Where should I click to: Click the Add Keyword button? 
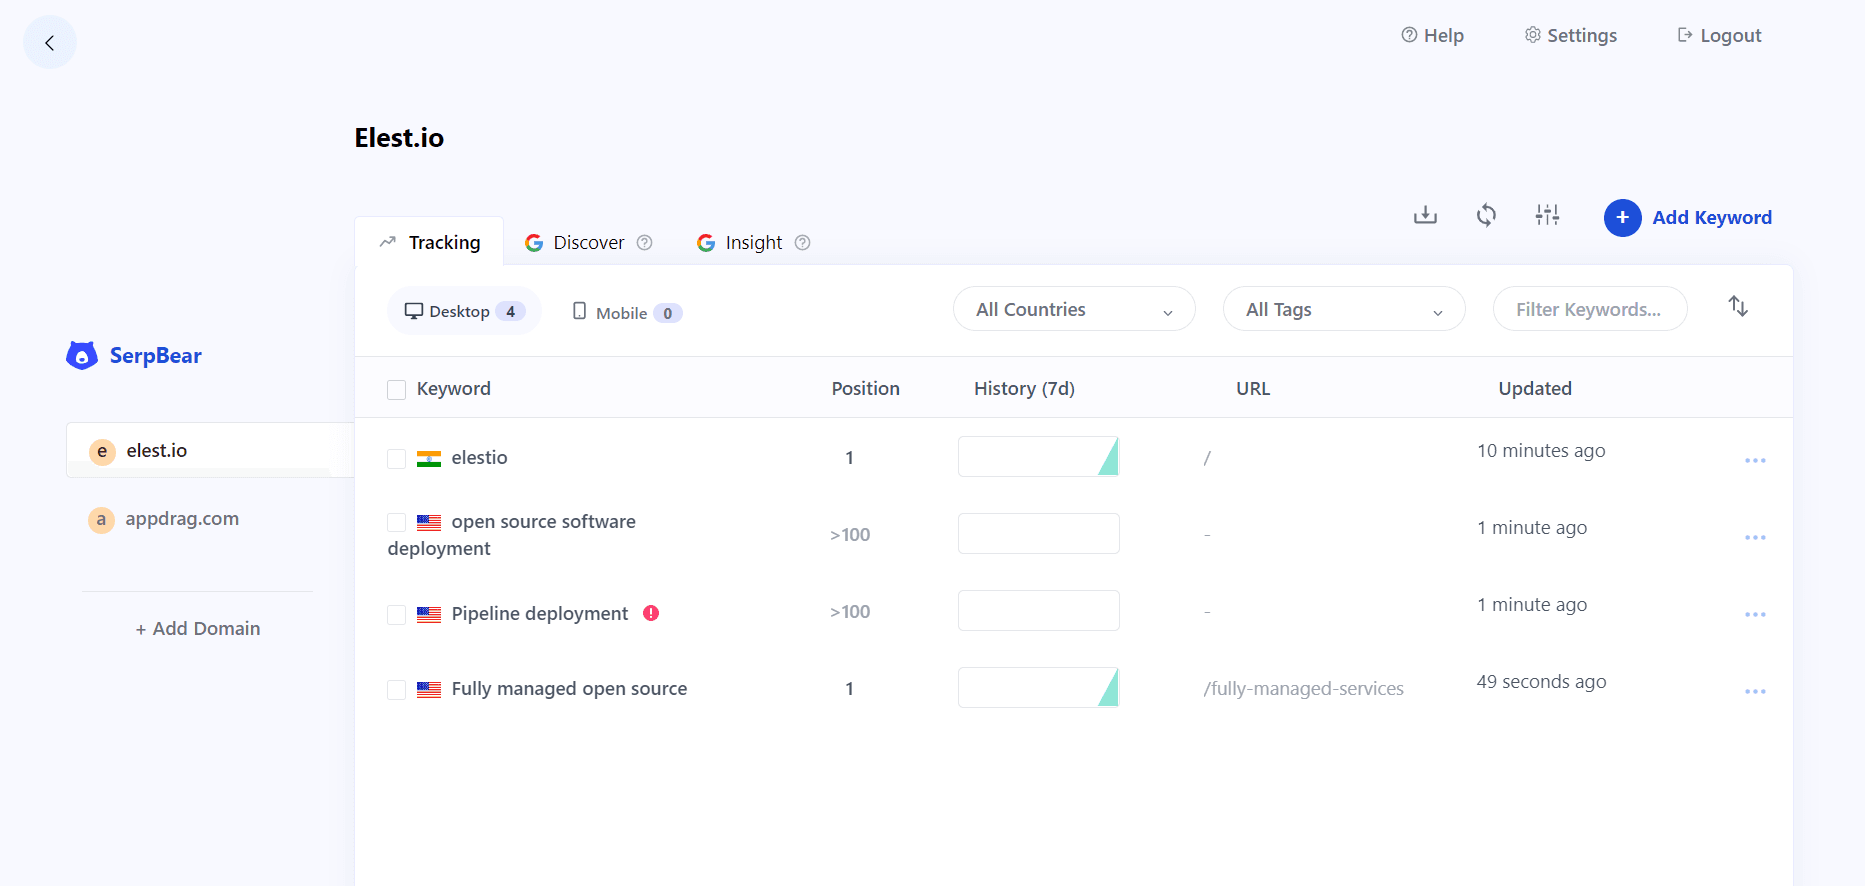[x=1688, y=218]
